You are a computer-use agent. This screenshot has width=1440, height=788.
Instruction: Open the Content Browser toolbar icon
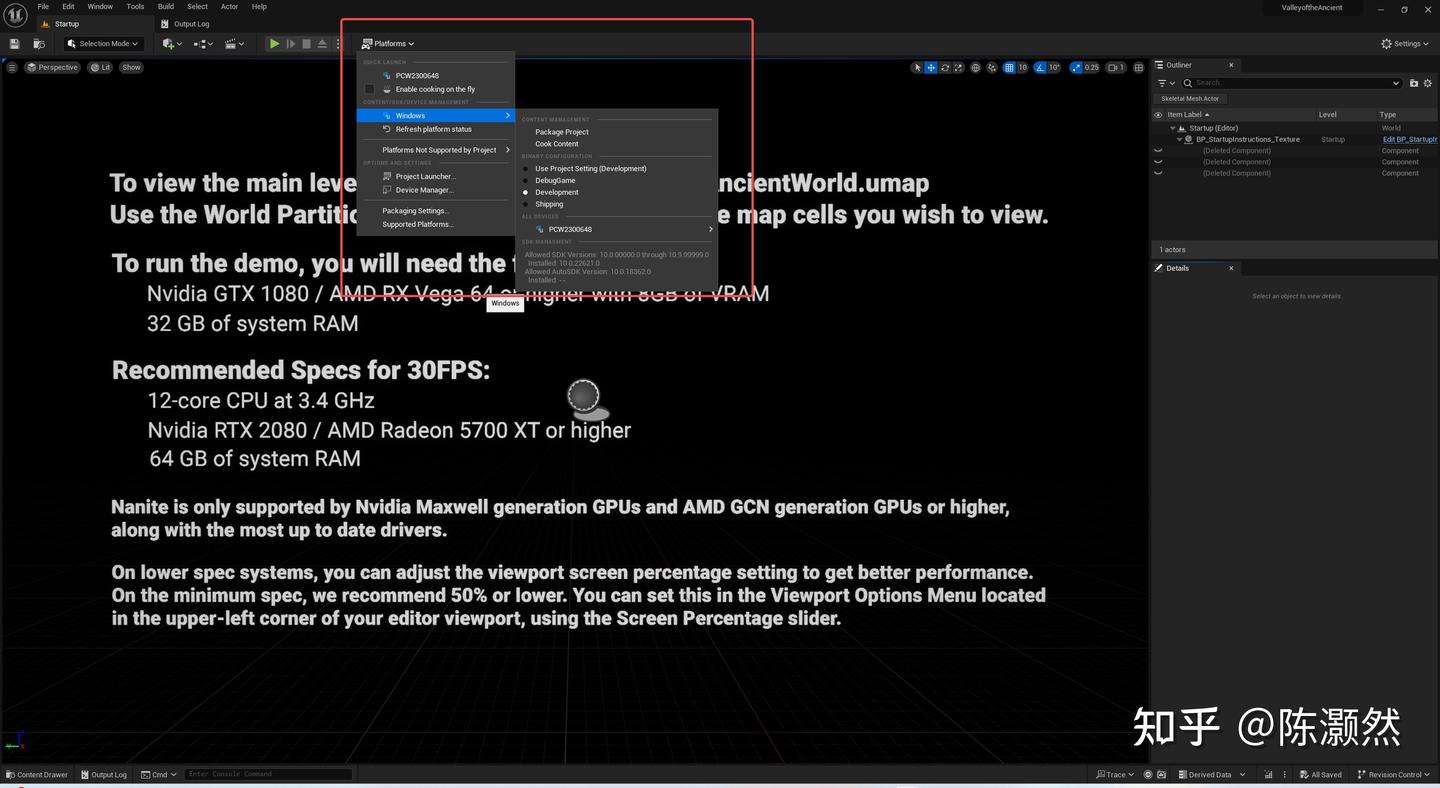(x=39, y=44)
